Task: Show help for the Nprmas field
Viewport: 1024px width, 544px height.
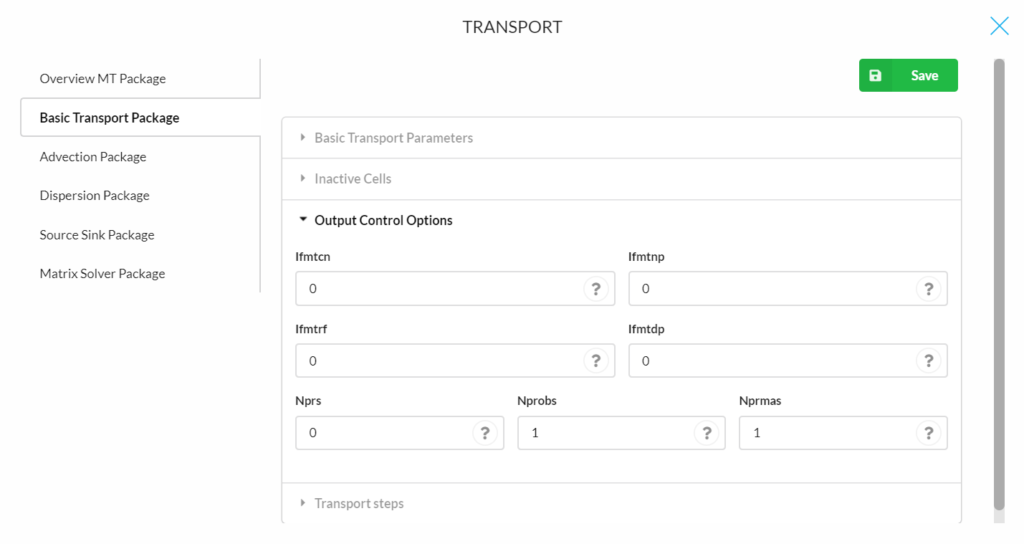Action: pyautogui.click(x=928, y=433)
